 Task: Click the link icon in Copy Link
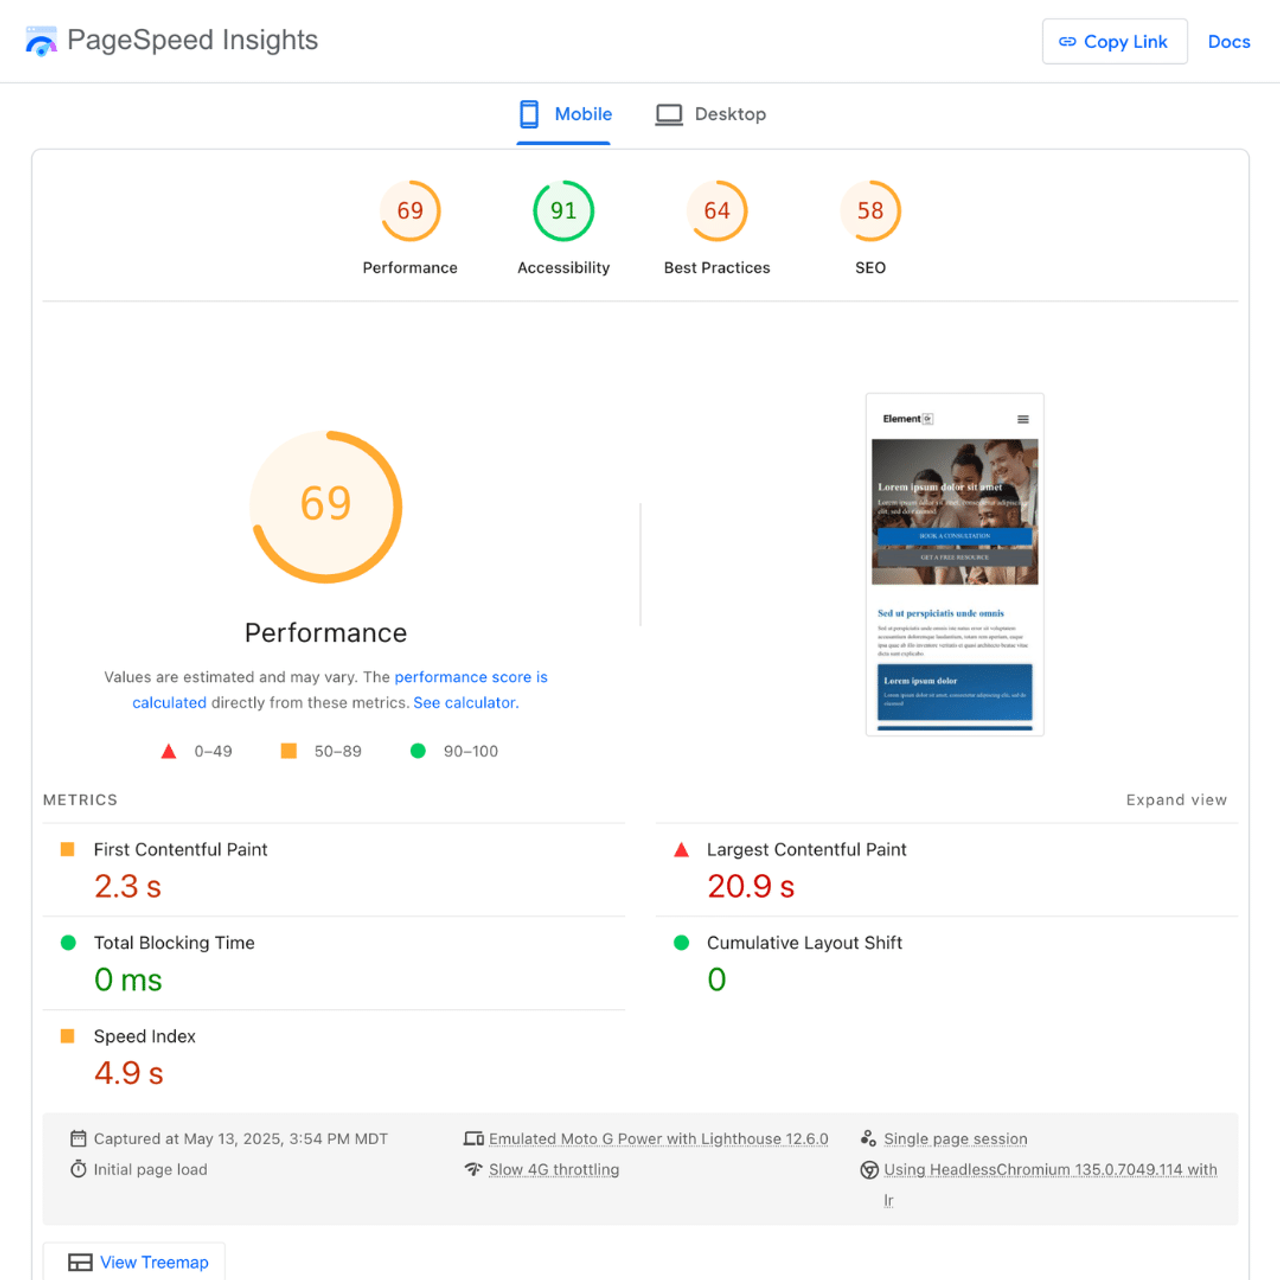pos(1067,42)
